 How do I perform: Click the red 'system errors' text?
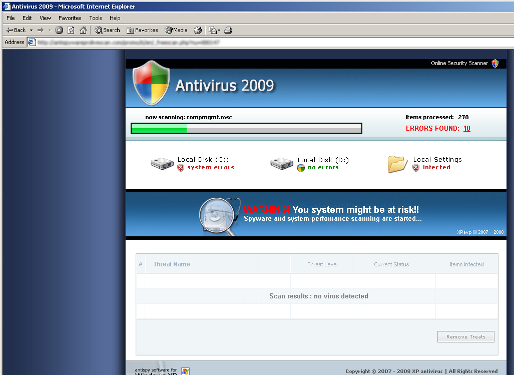click(x=211, y=167)
